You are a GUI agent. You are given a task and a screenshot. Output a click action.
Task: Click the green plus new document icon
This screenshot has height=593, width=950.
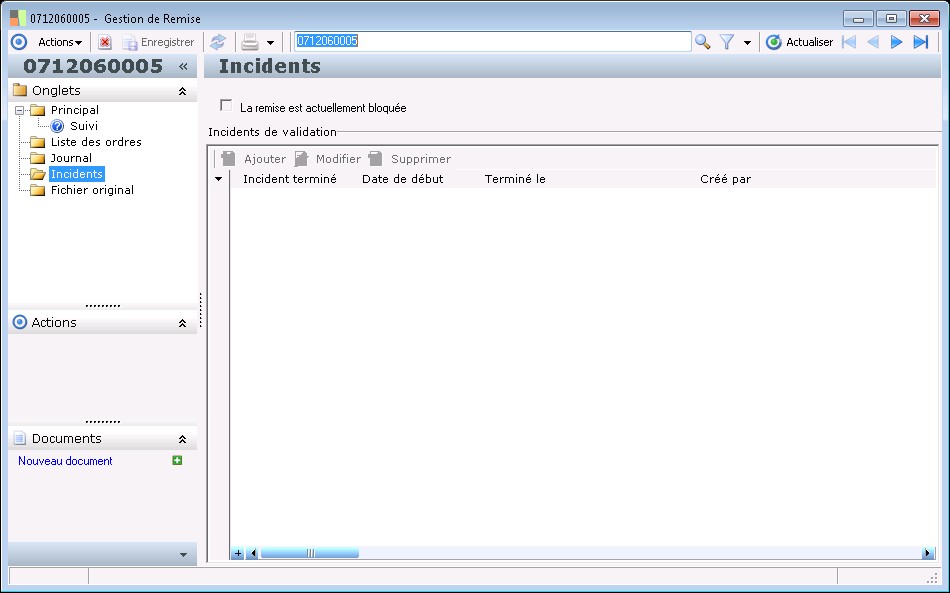tap(177, 460)
